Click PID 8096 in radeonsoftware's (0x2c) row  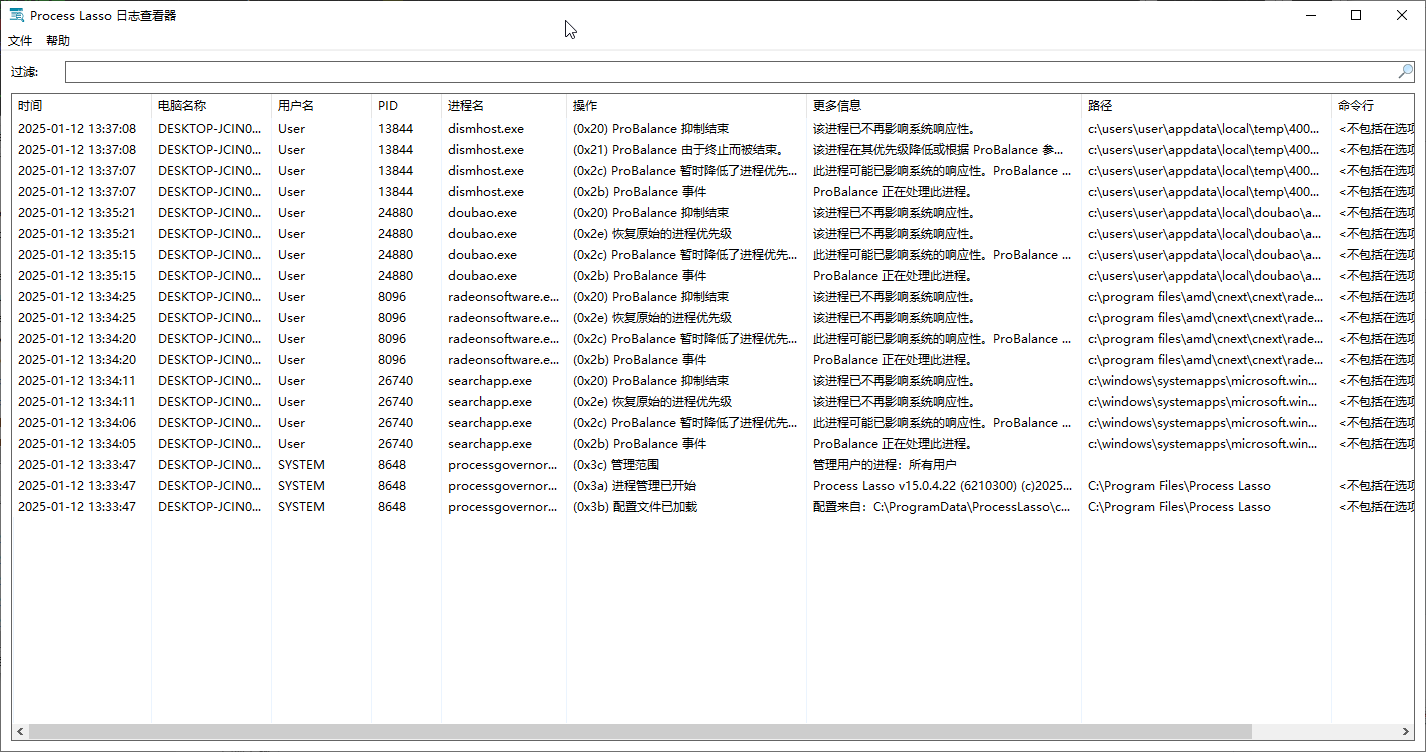pos(392,339)
